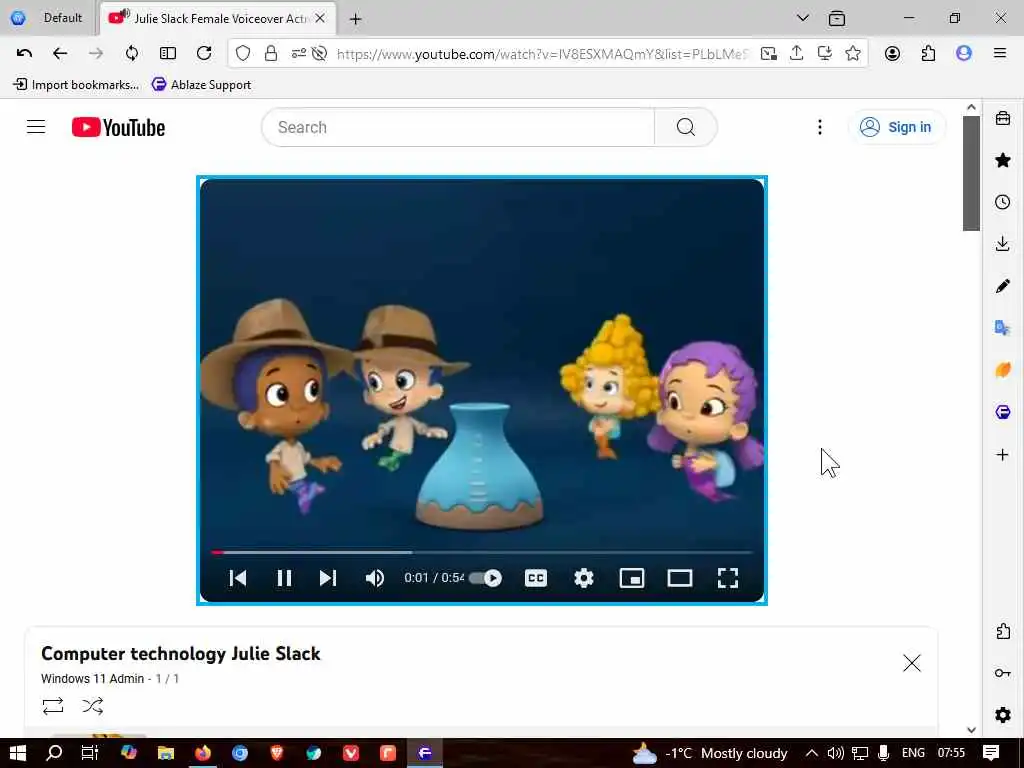Add a sidebar panel with the plus icon
1024x768 pixels.
[1003, 455]
